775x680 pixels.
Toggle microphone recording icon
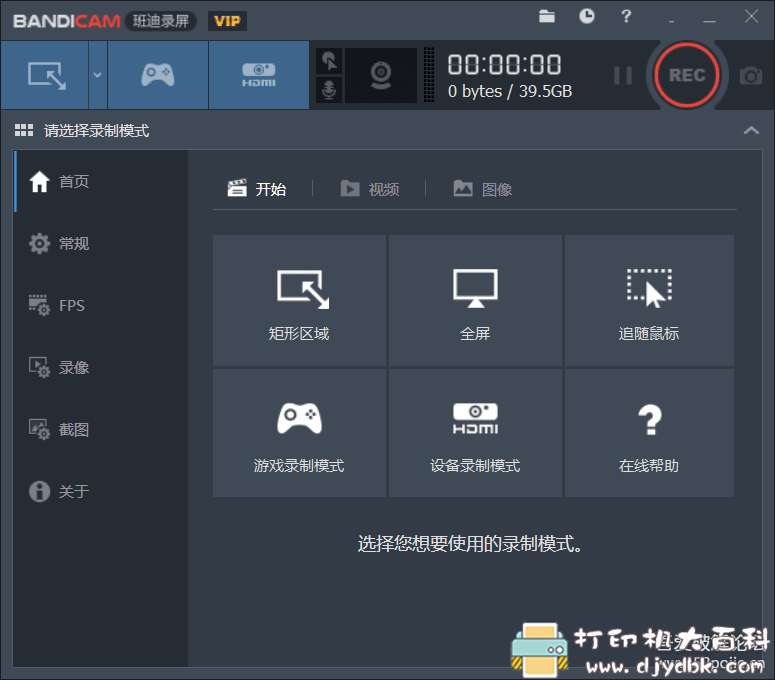329,90
